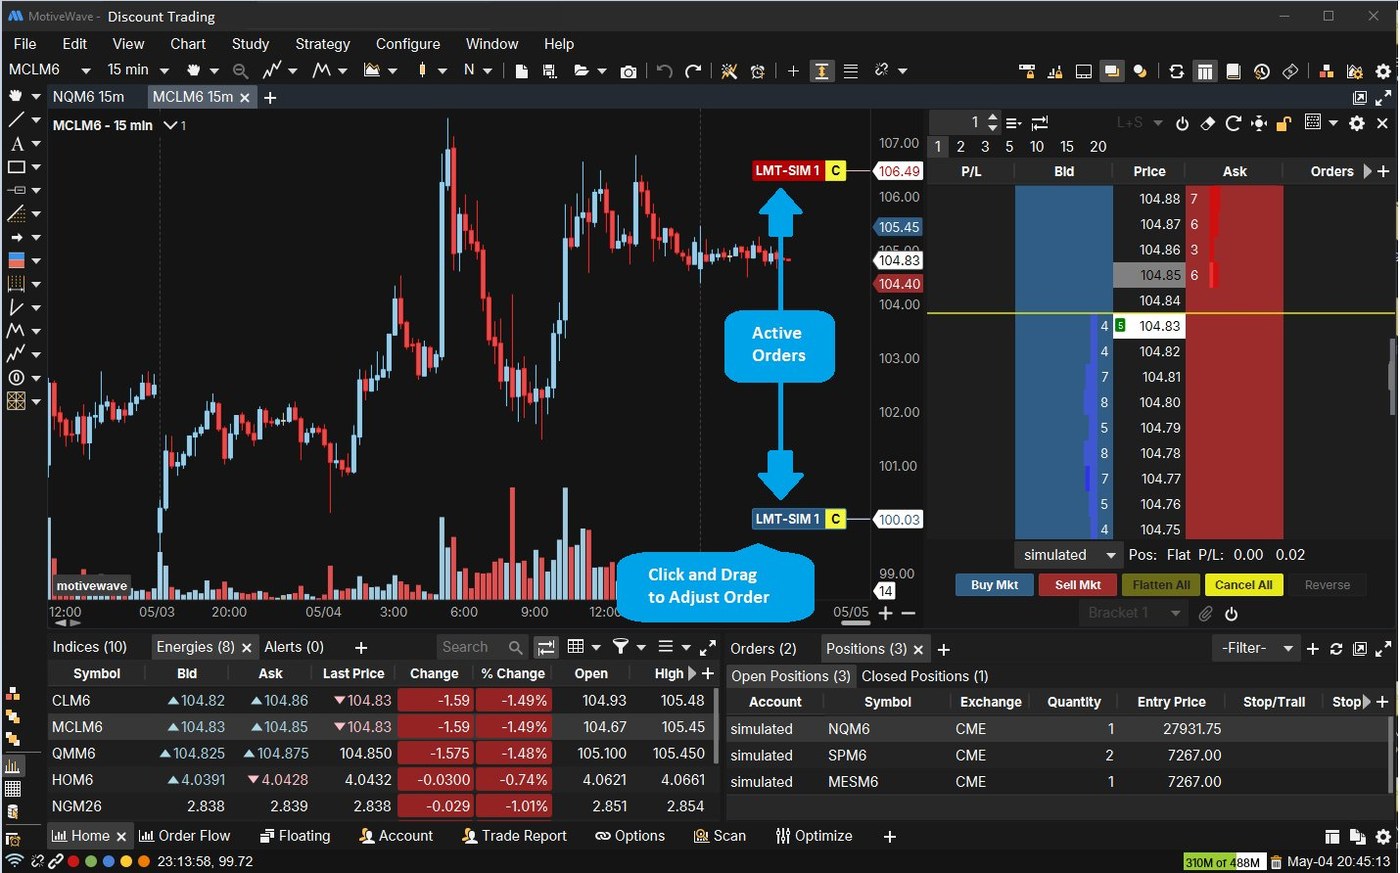Cancel the 100.03 LMT-SIM order with C
Image resolution: width=1400 pixels, height=873 pixels.
tap(836, 519)
